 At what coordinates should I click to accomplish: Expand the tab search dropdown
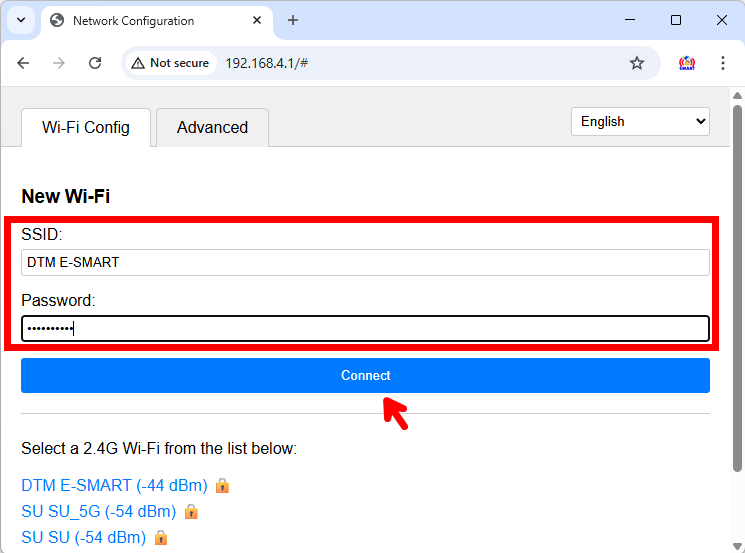click(20, 20)
